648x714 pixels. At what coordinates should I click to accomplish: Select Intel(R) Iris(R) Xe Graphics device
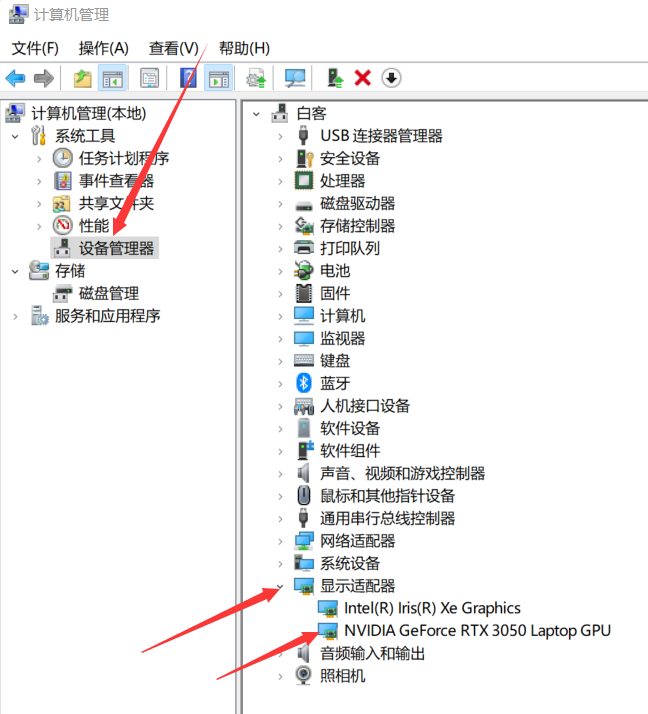(432, 608)
